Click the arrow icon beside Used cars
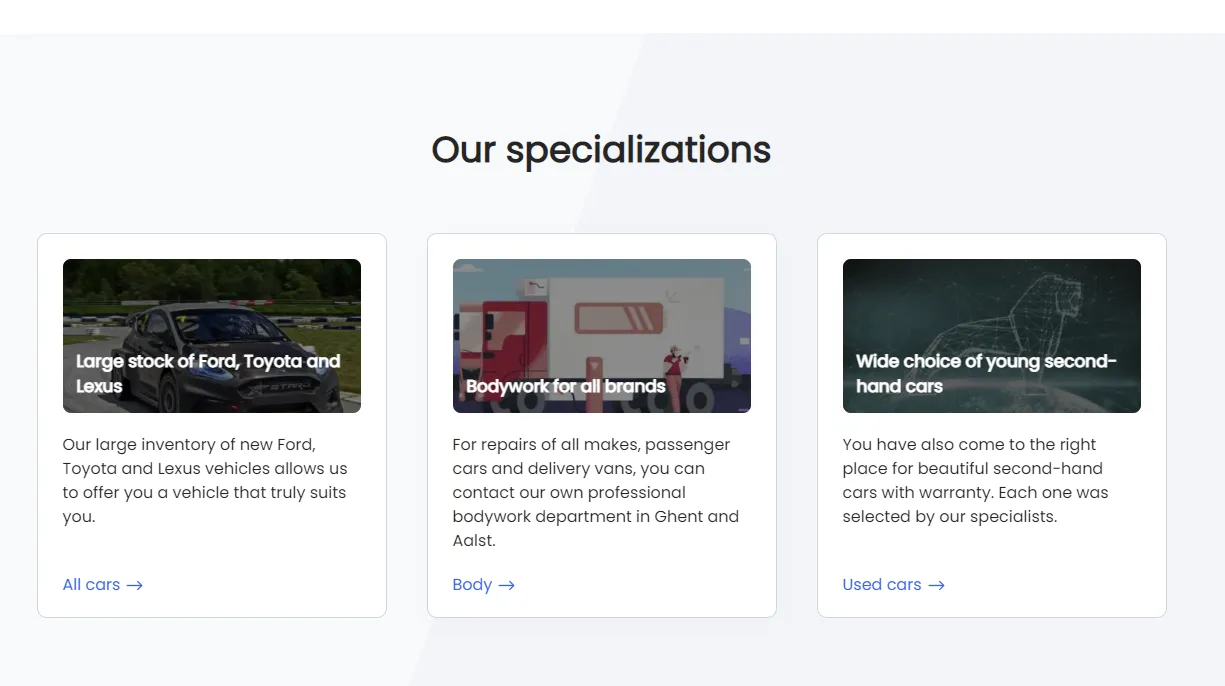The image size is (1225, 686). click(936, 585)
